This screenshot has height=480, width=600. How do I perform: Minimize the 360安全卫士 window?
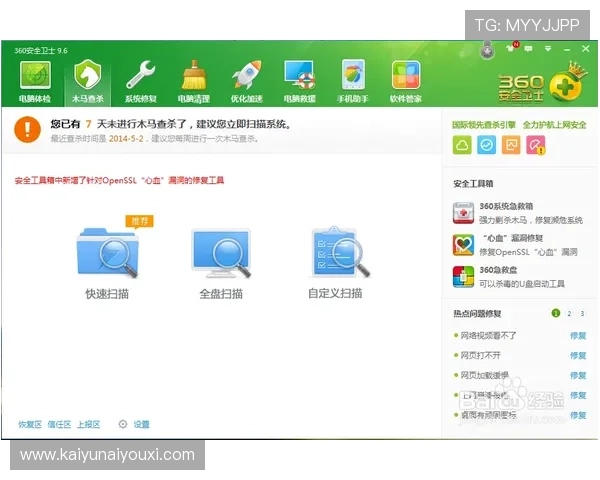(567, 49)
